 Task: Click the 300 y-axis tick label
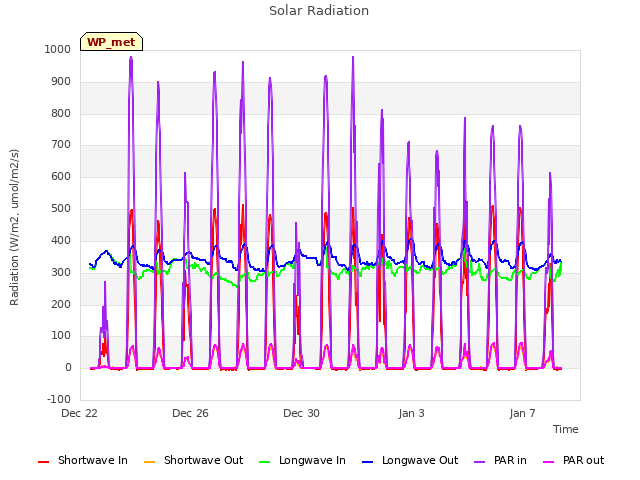(61, 272)
